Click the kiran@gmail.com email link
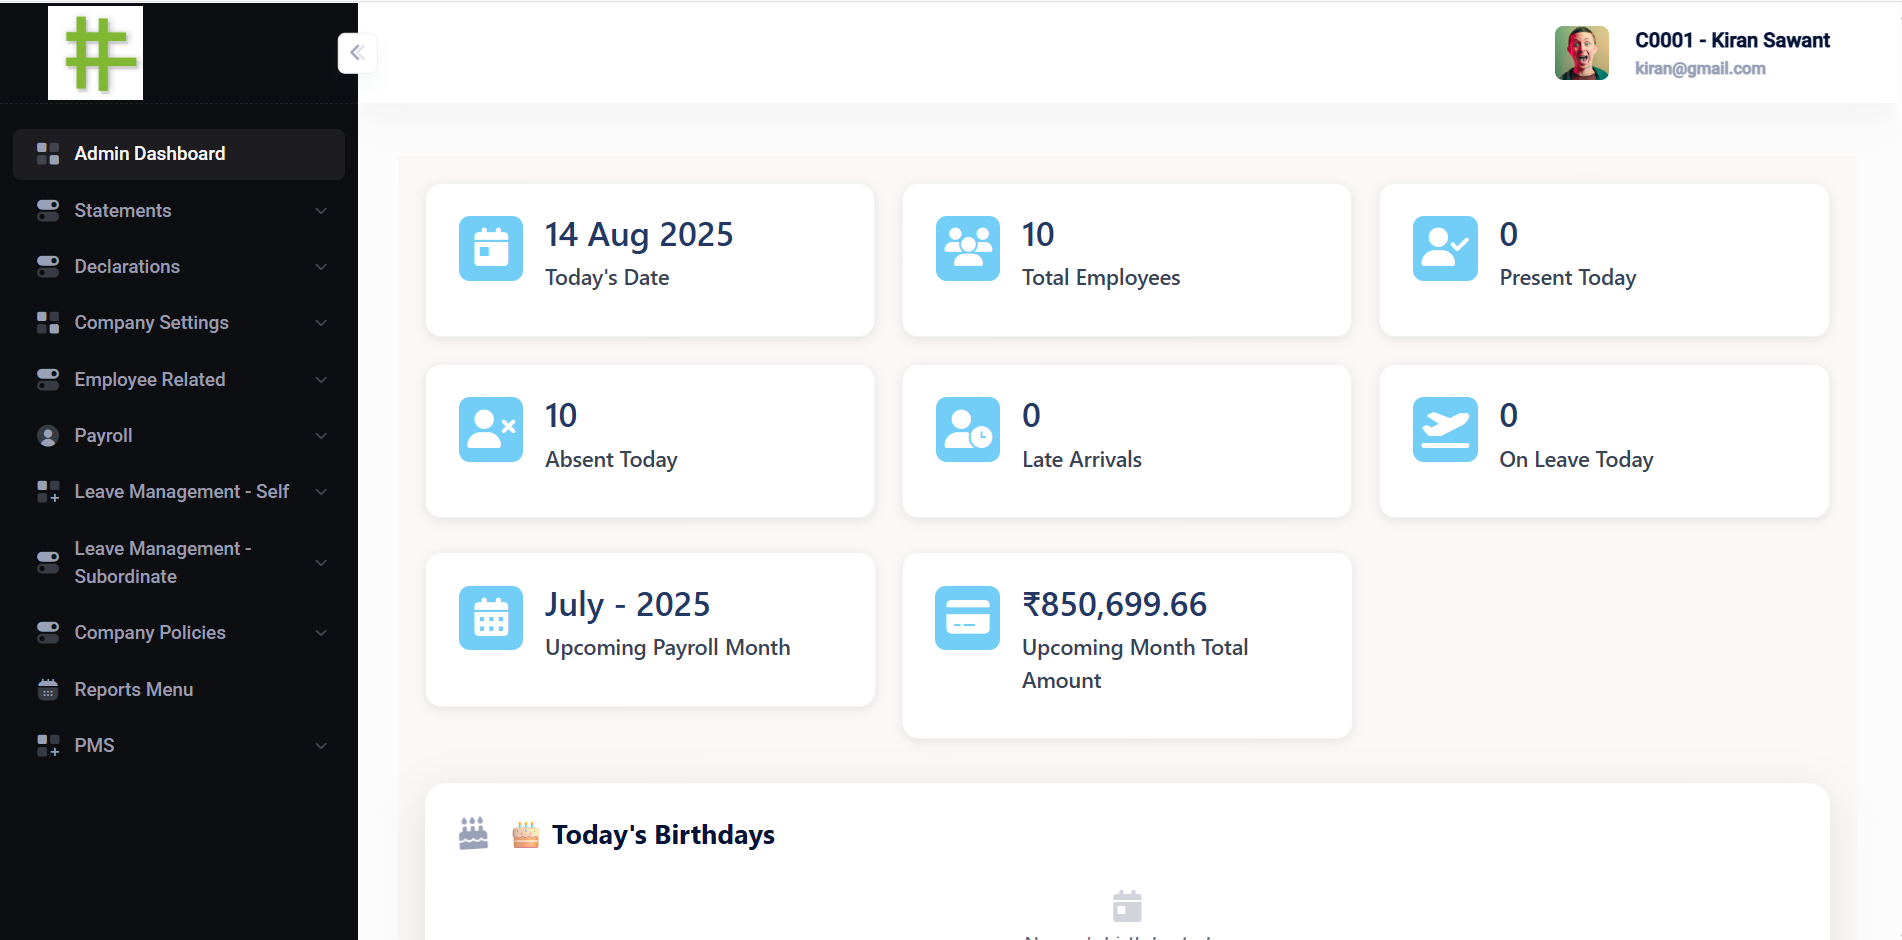Screen dimensions: 1902x940 click(1700, 68)
